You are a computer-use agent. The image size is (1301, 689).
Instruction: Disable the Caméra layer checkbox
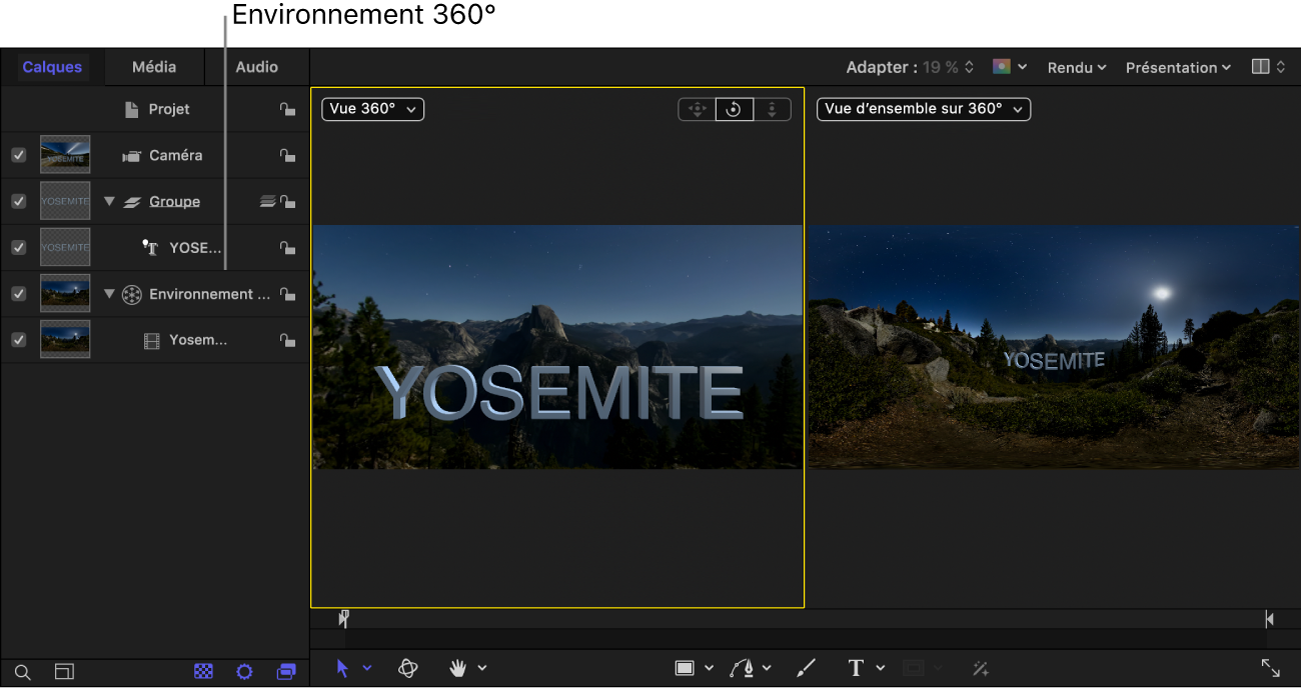tap(18, 155)
